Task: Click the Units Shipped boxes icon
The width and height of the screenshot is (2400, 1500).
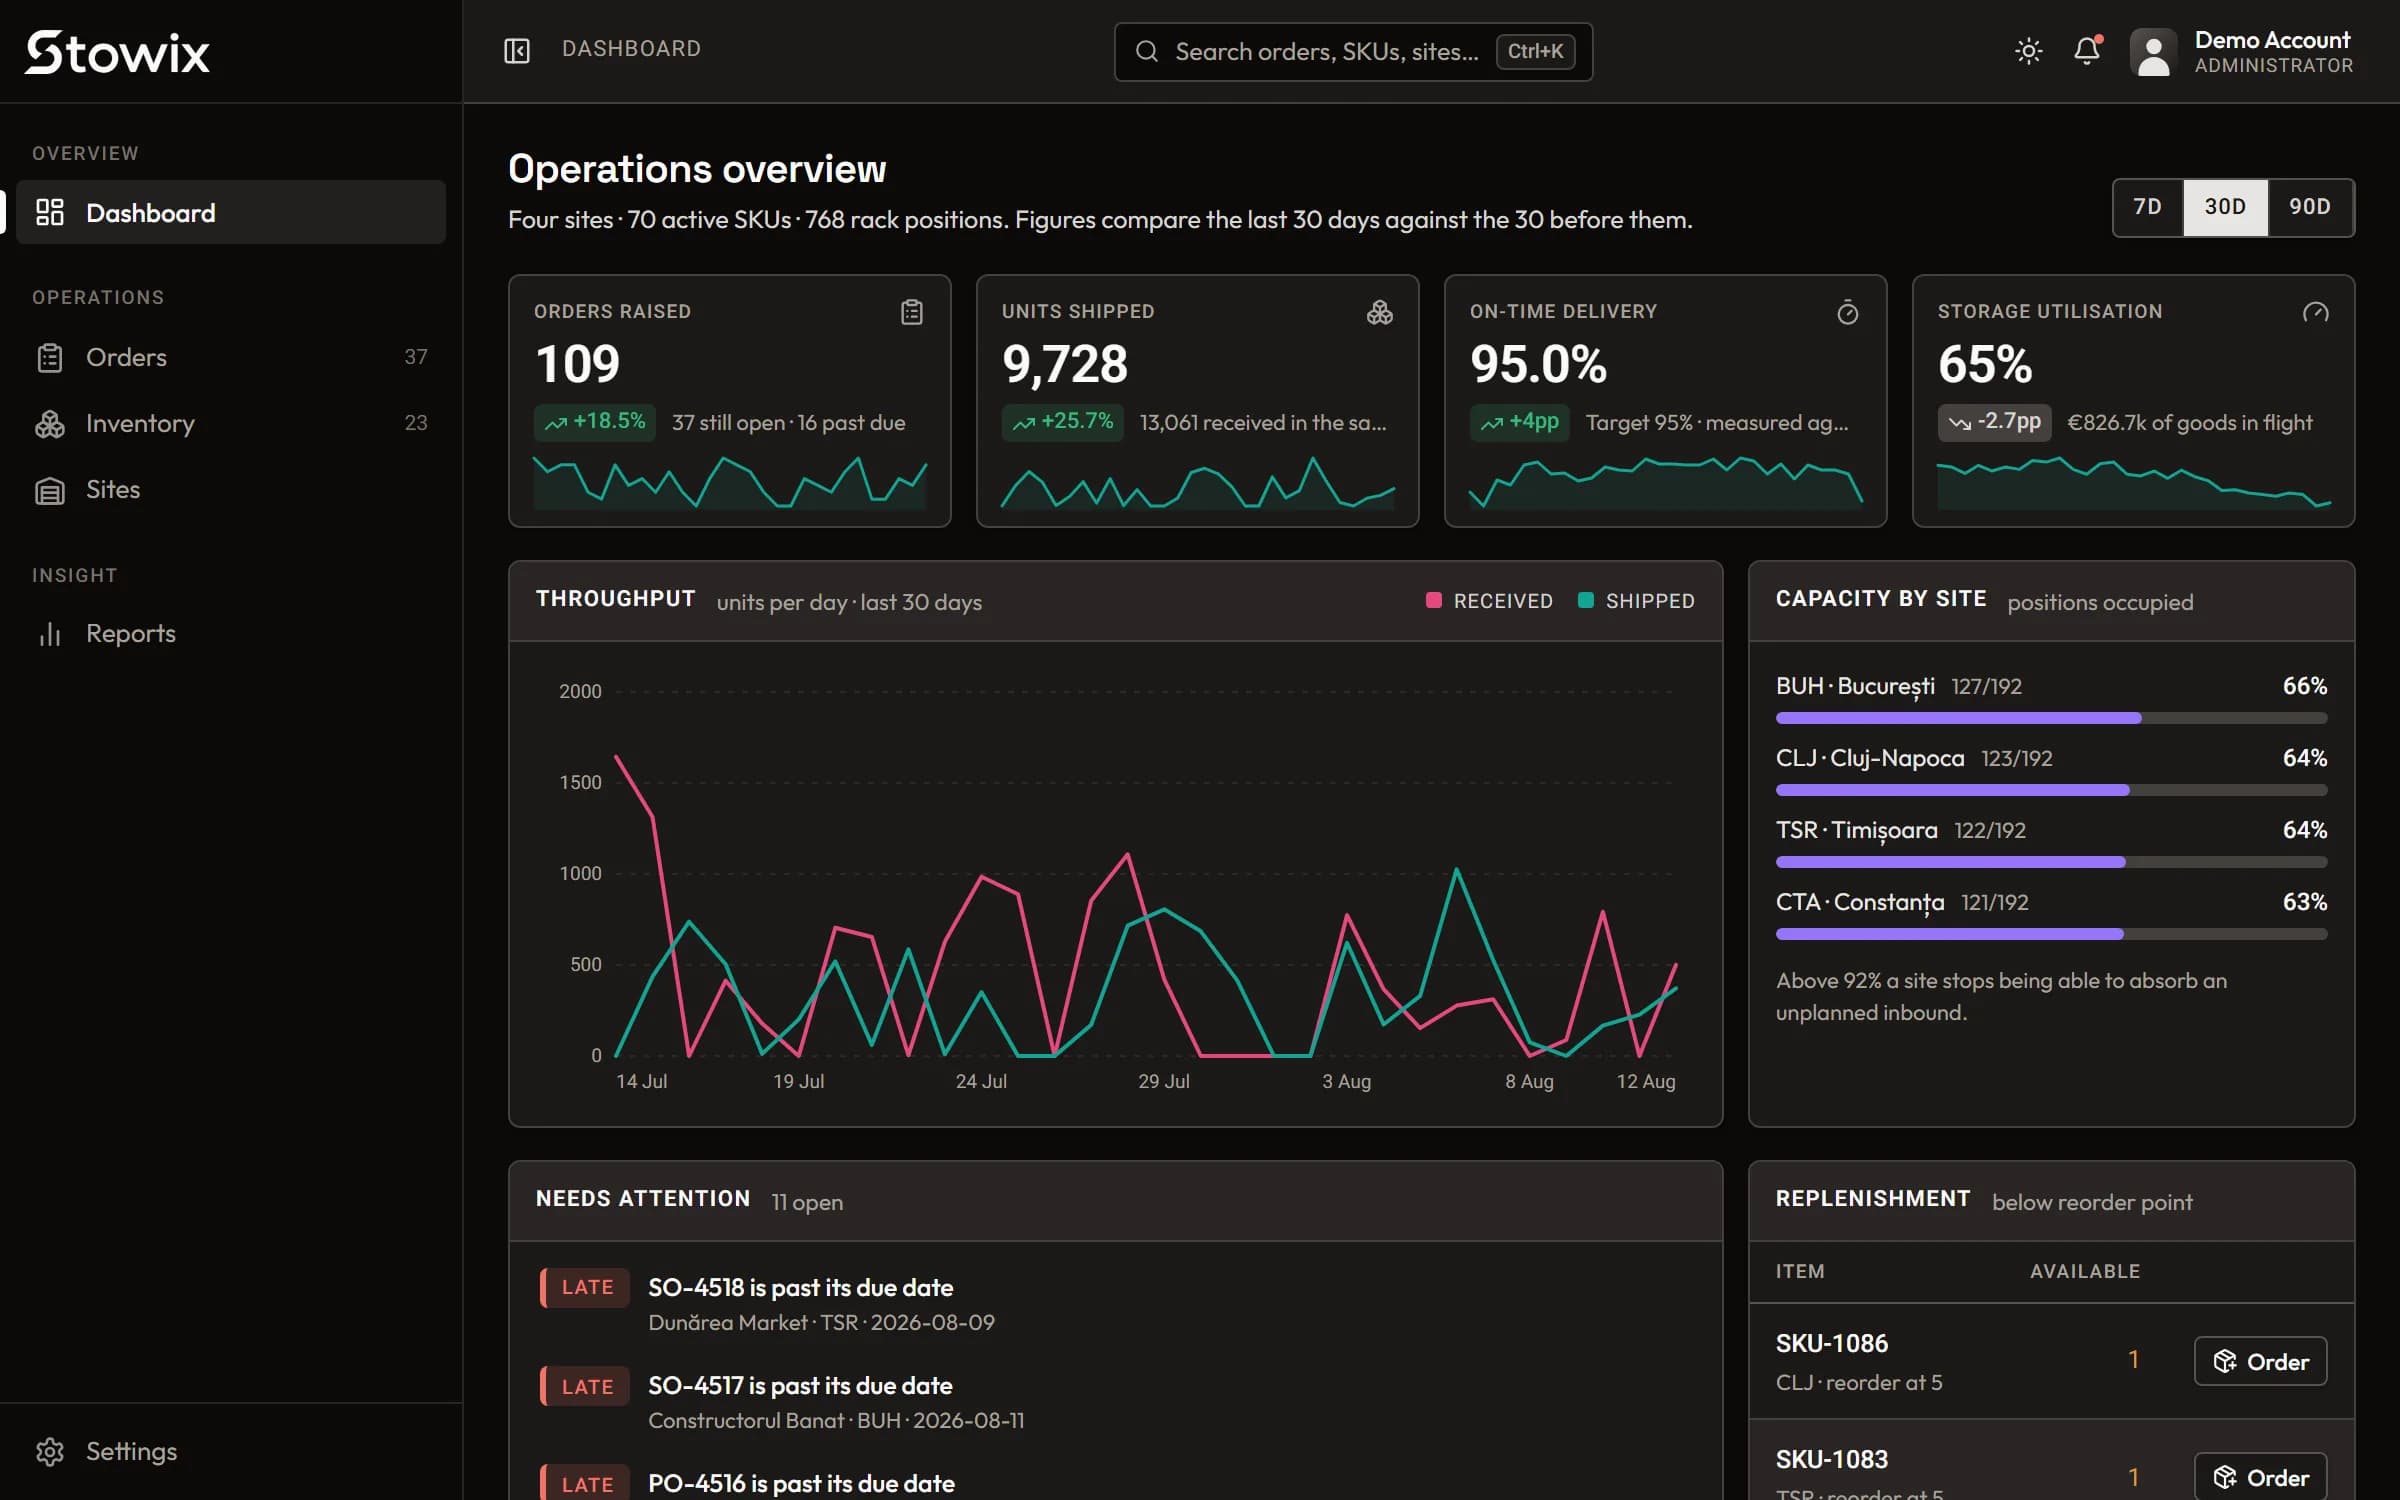Action: click(x=1379, y=312)
